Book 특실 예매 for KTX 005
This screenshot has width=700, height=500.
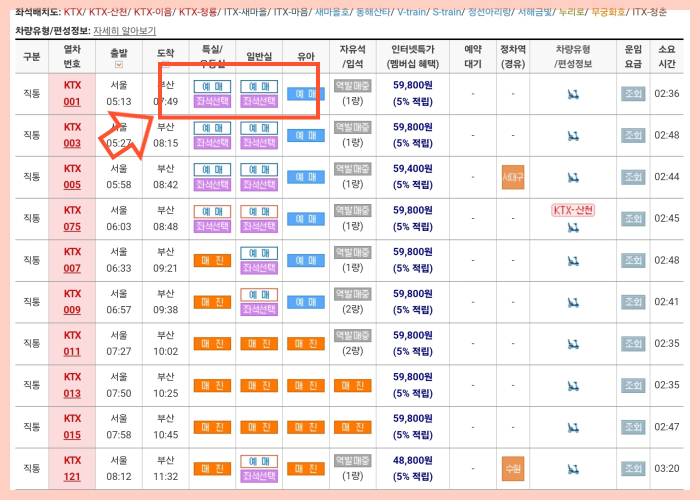[x=212, y=170]
